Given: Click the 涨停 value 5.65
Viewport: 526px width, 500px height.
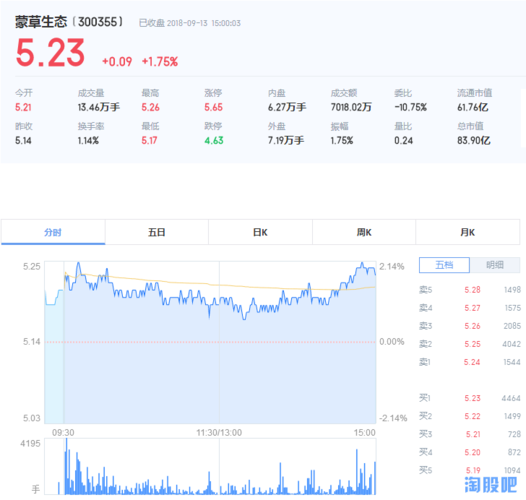Looking at the screenshot, I should pos(214,107).
